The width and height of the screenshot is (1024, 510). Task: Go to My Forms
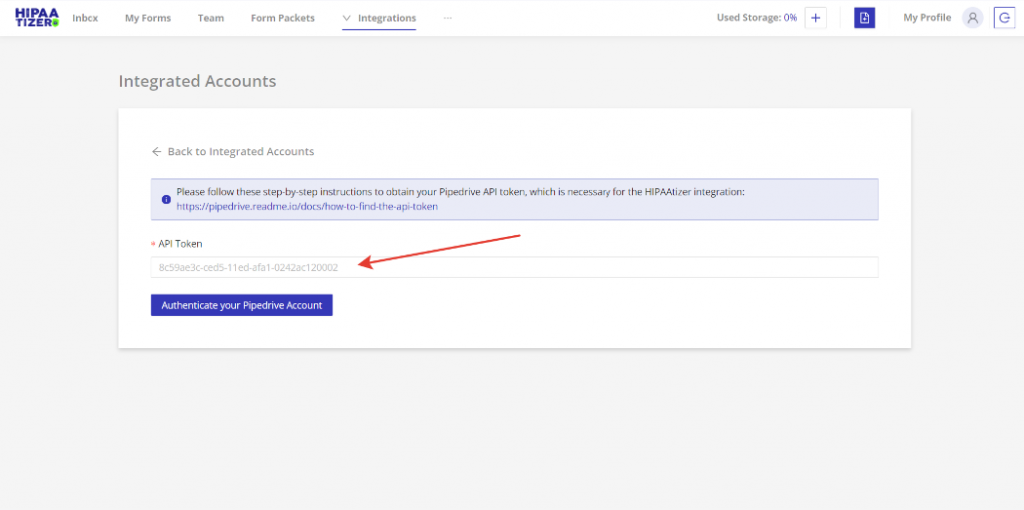coord(148,18)
